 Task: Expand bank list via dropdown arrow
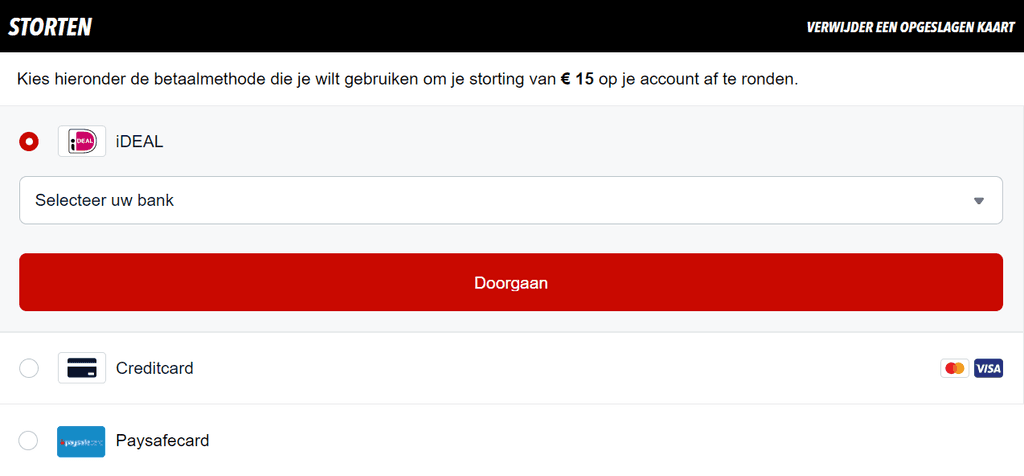979,201
